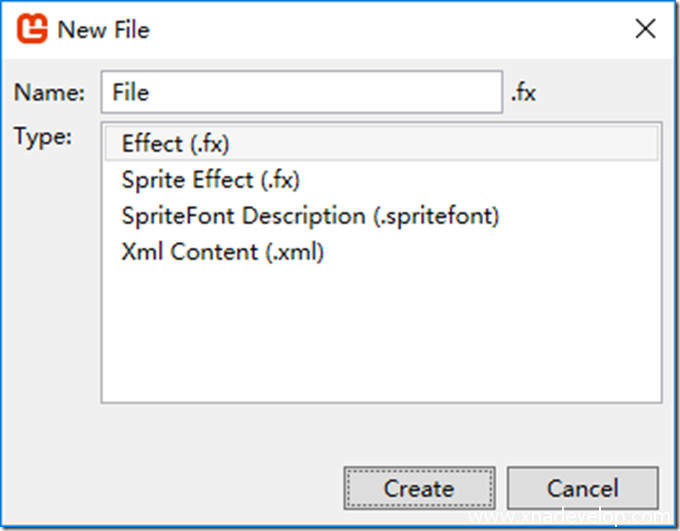Click the empty gap between Create and Cancel
The height and width of the screenshot is (531, 680).
click(500, 488)
